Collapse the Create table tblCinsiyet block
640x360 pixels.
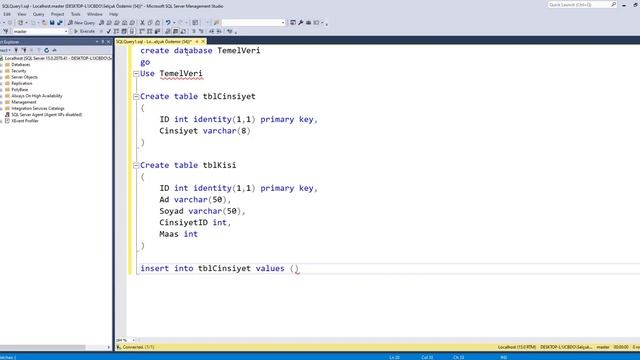[136, 97]
